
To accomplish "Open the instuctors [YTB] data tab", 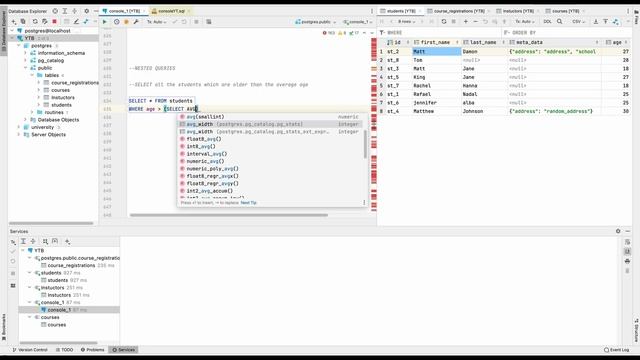I will click(x=518, y=11).
